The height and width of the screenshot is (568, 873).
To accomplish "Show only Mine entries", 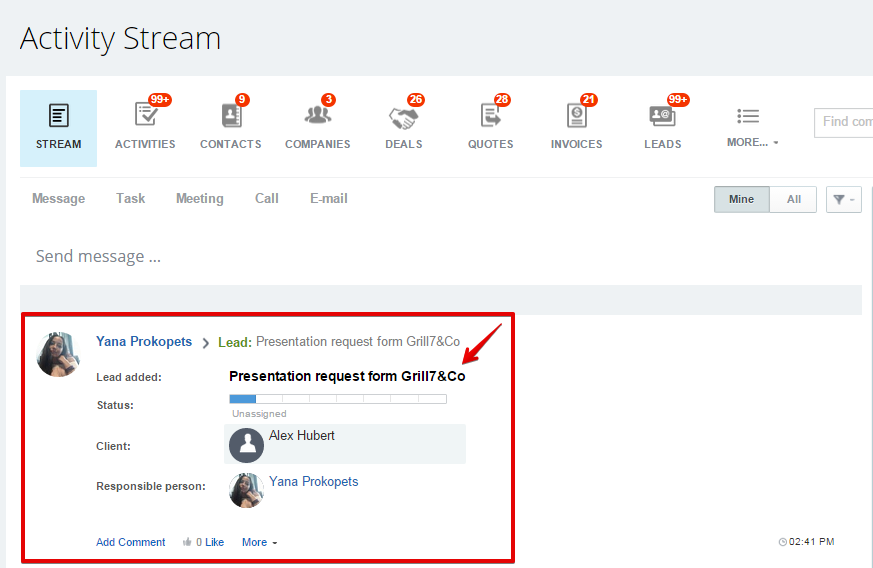I will click(742, 199).
